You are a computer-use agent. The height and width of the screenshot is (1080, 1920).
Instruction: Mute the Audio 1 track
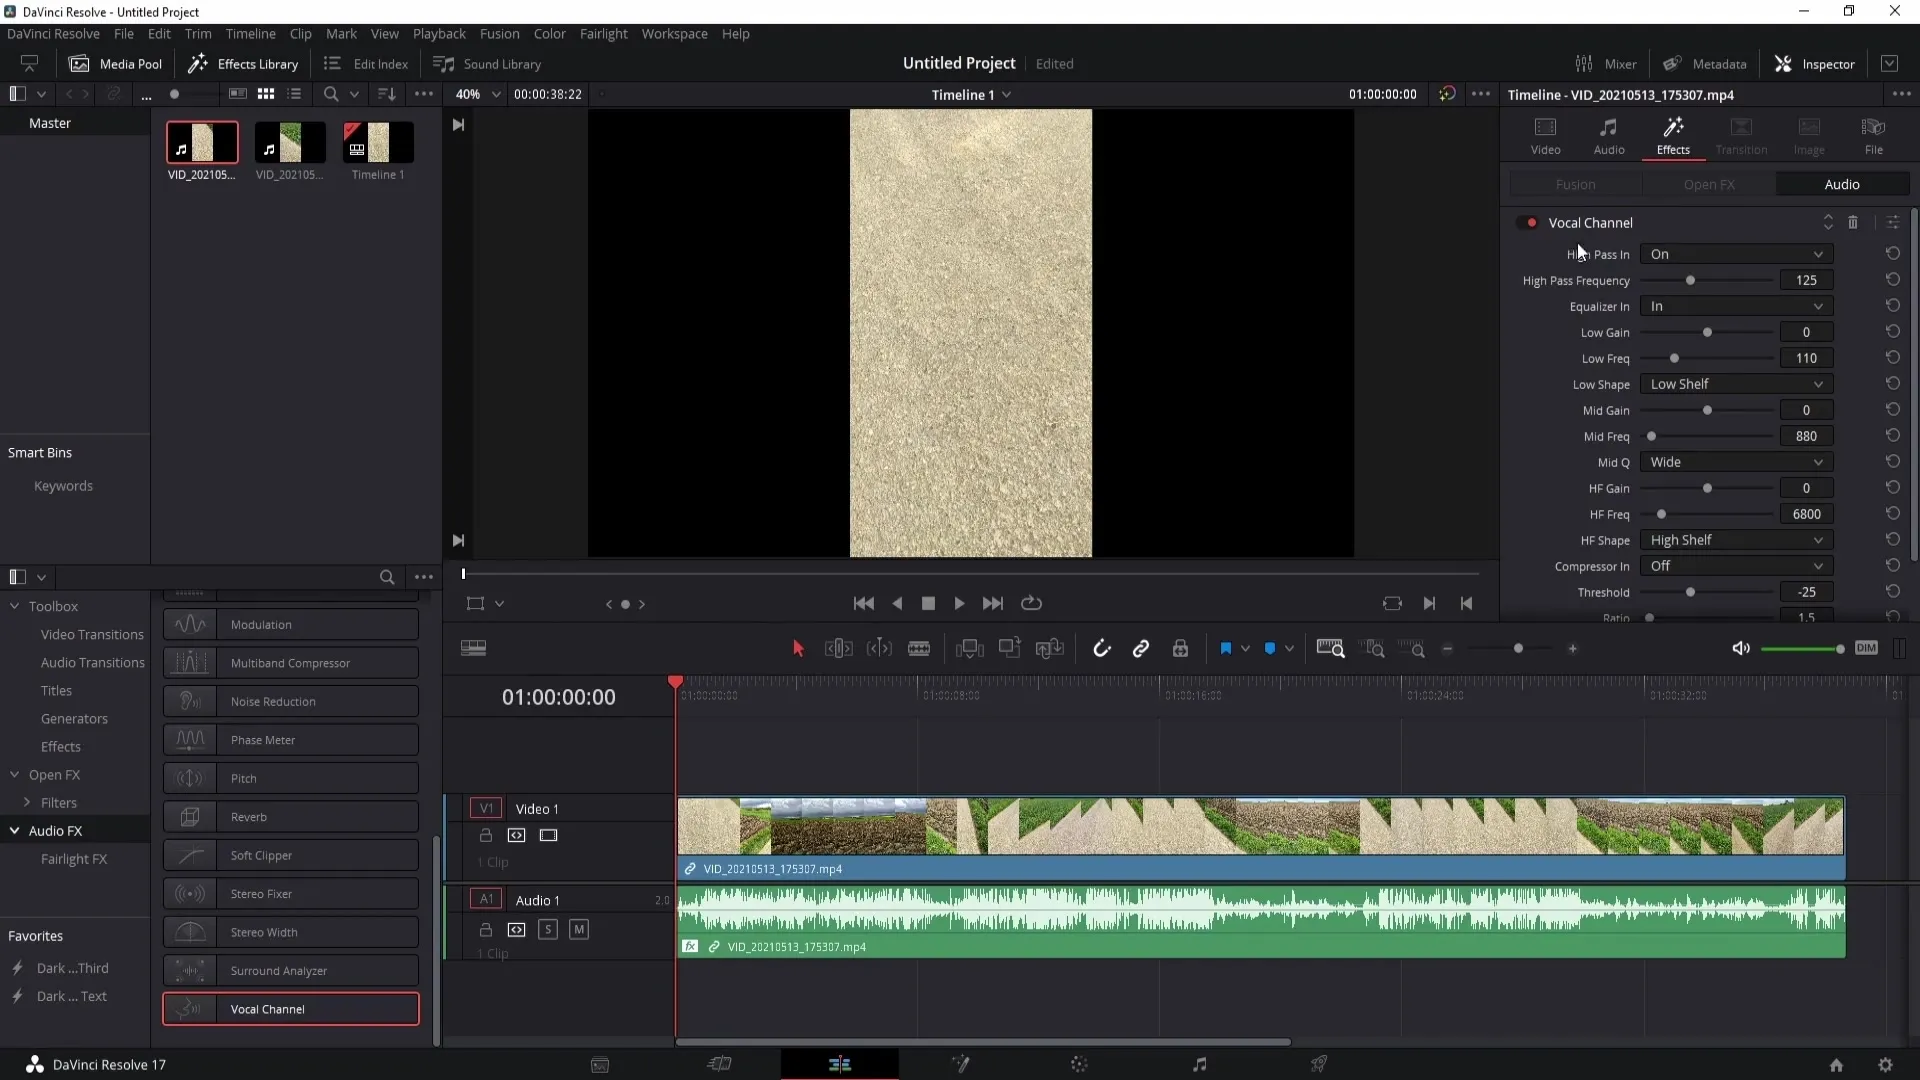pos(579,930)
